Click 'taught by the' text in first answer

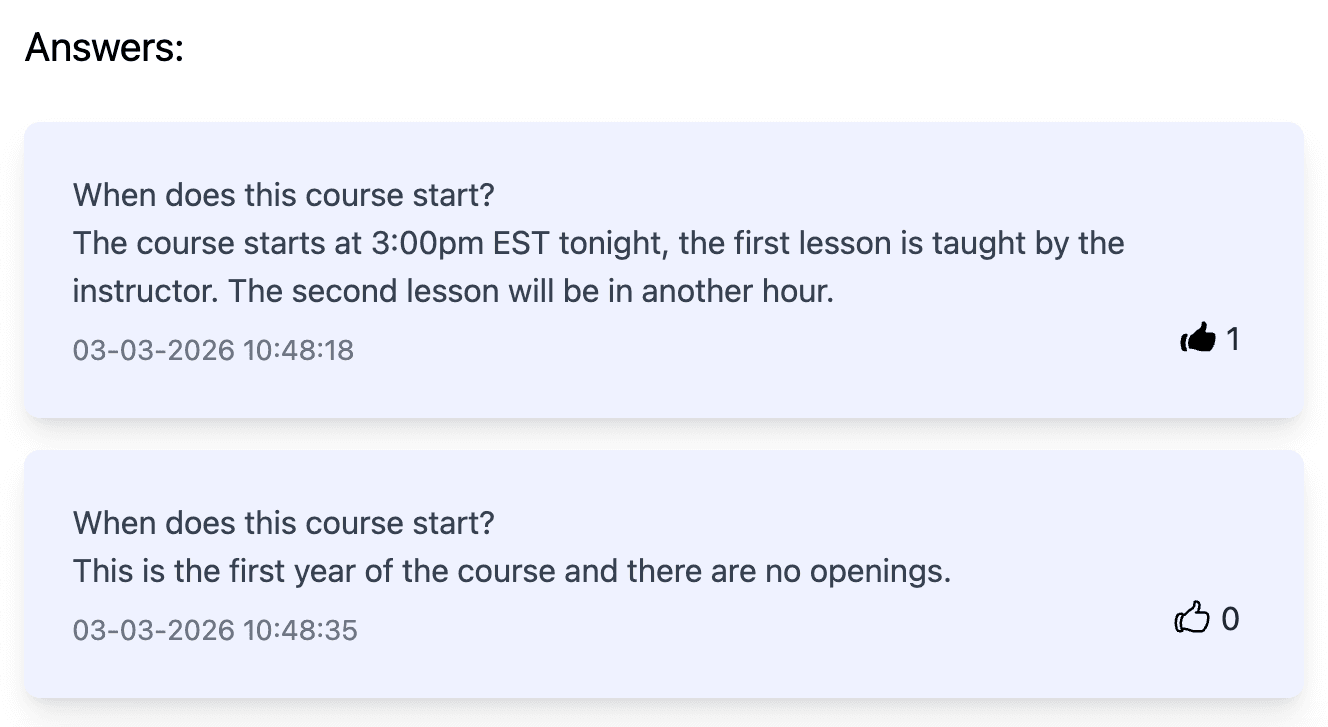point(1028,243)
